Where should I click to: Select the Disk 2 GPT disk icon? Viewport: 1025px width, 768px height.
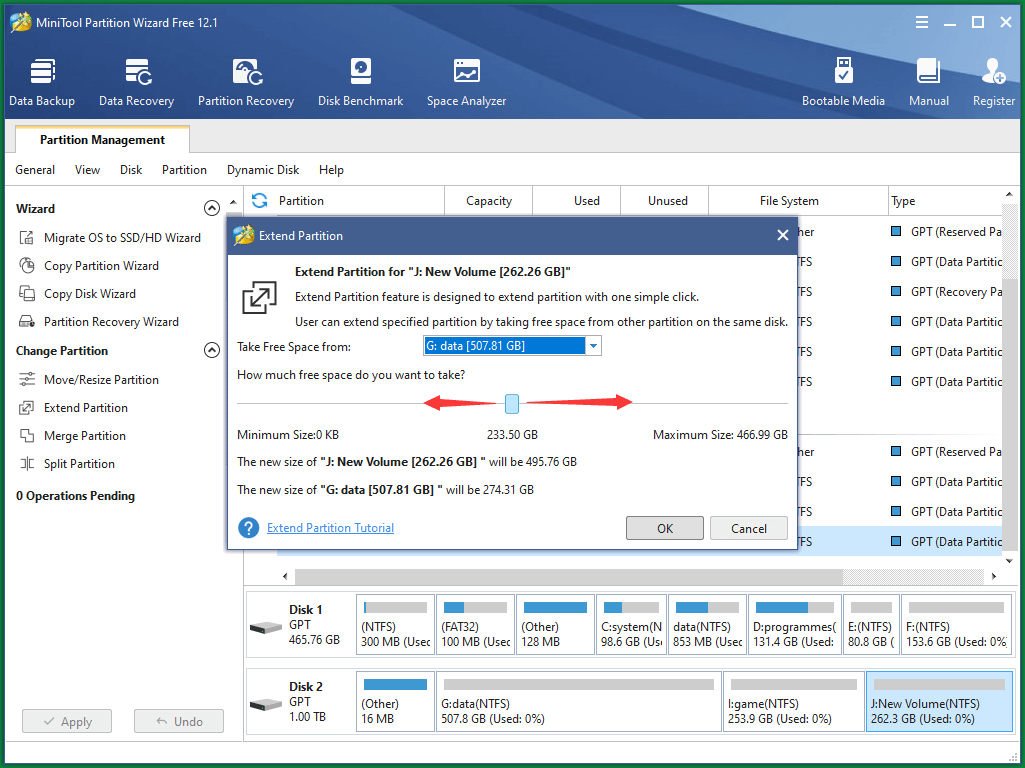(x=266, y=705)
